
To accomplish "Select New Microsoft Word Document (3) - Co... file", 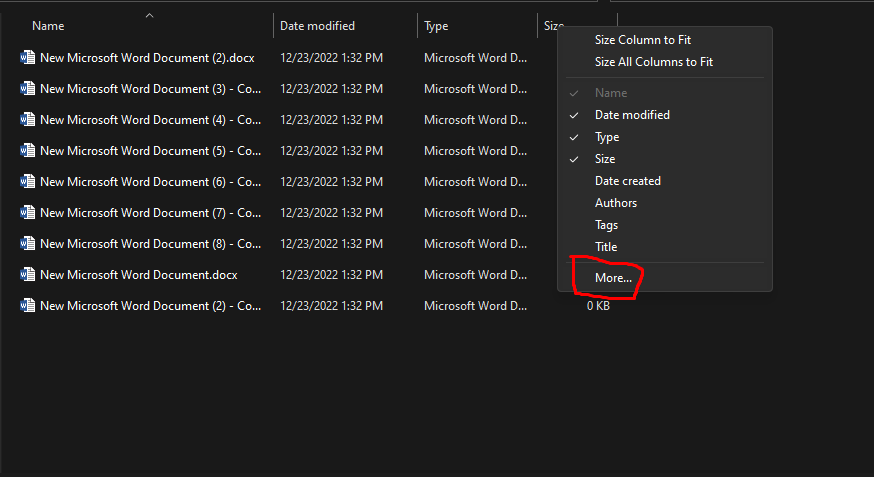I will [x=150, y=89].
